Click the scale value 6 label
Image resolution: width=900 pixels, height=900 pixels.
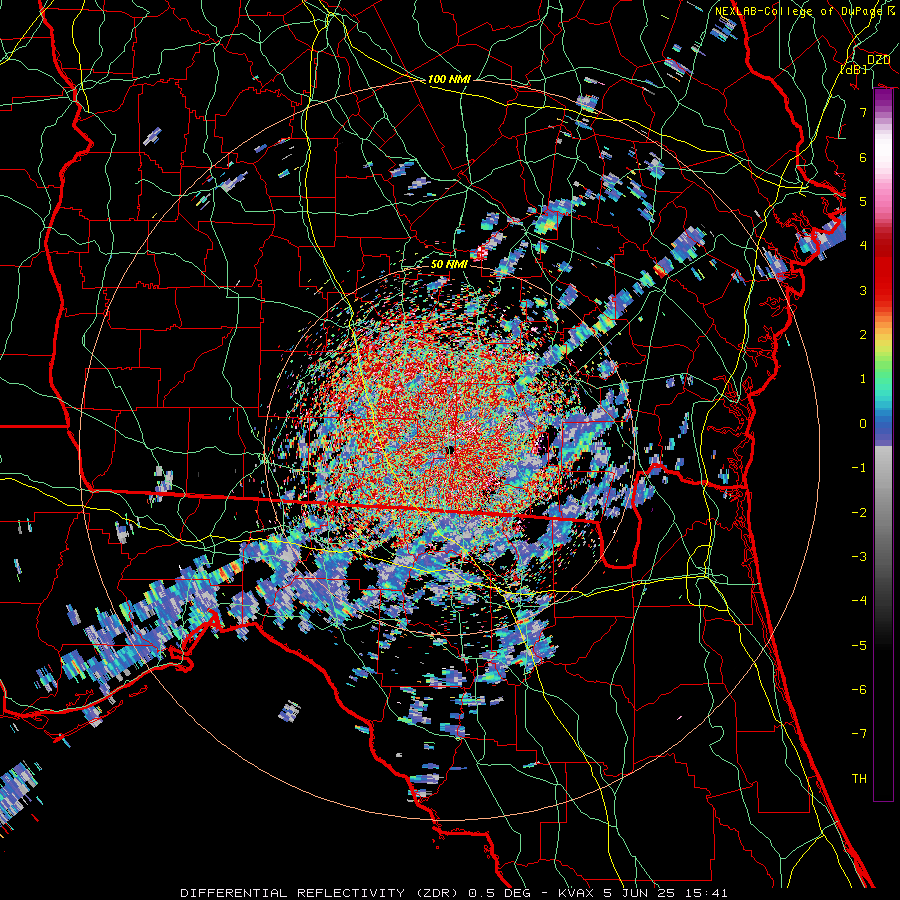tap(863, 157)
